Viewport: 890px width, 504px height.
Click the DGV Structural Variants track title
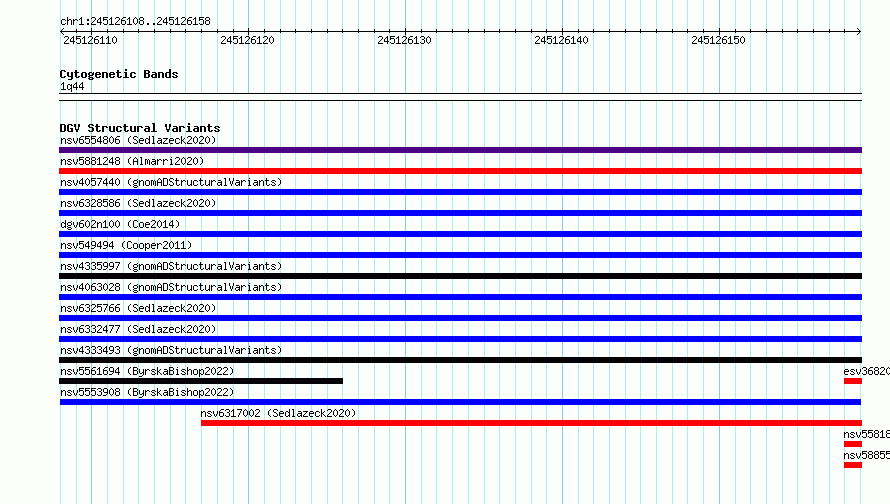(140, 128)
